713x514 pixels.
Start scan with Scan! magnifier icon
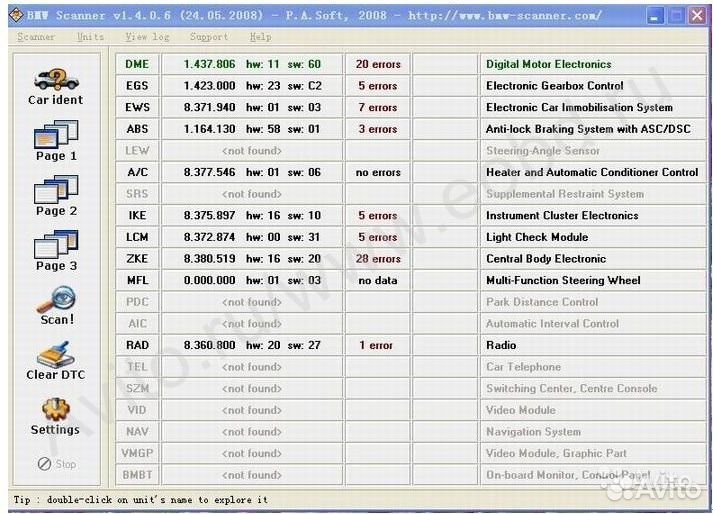click(x=56, y=304)
